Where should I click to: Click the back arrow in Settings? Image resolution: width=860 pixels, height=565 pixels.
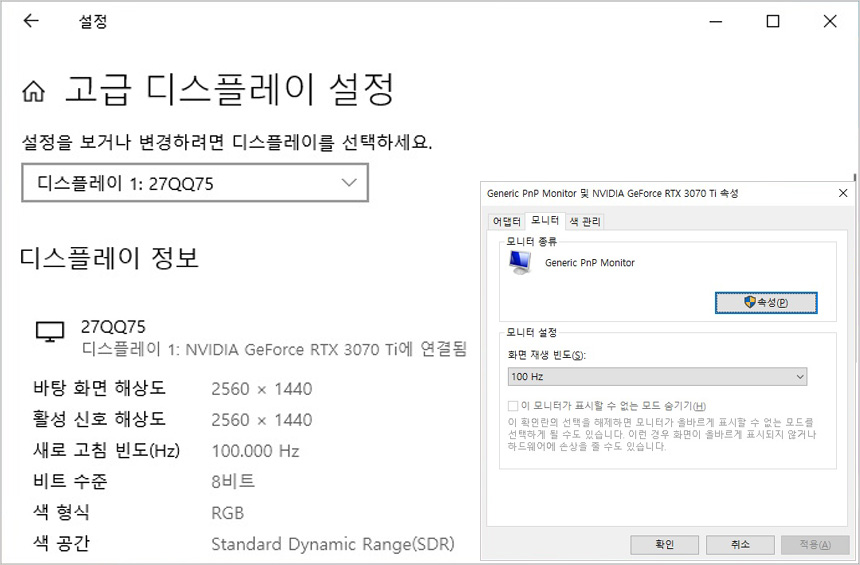[31, 21]
